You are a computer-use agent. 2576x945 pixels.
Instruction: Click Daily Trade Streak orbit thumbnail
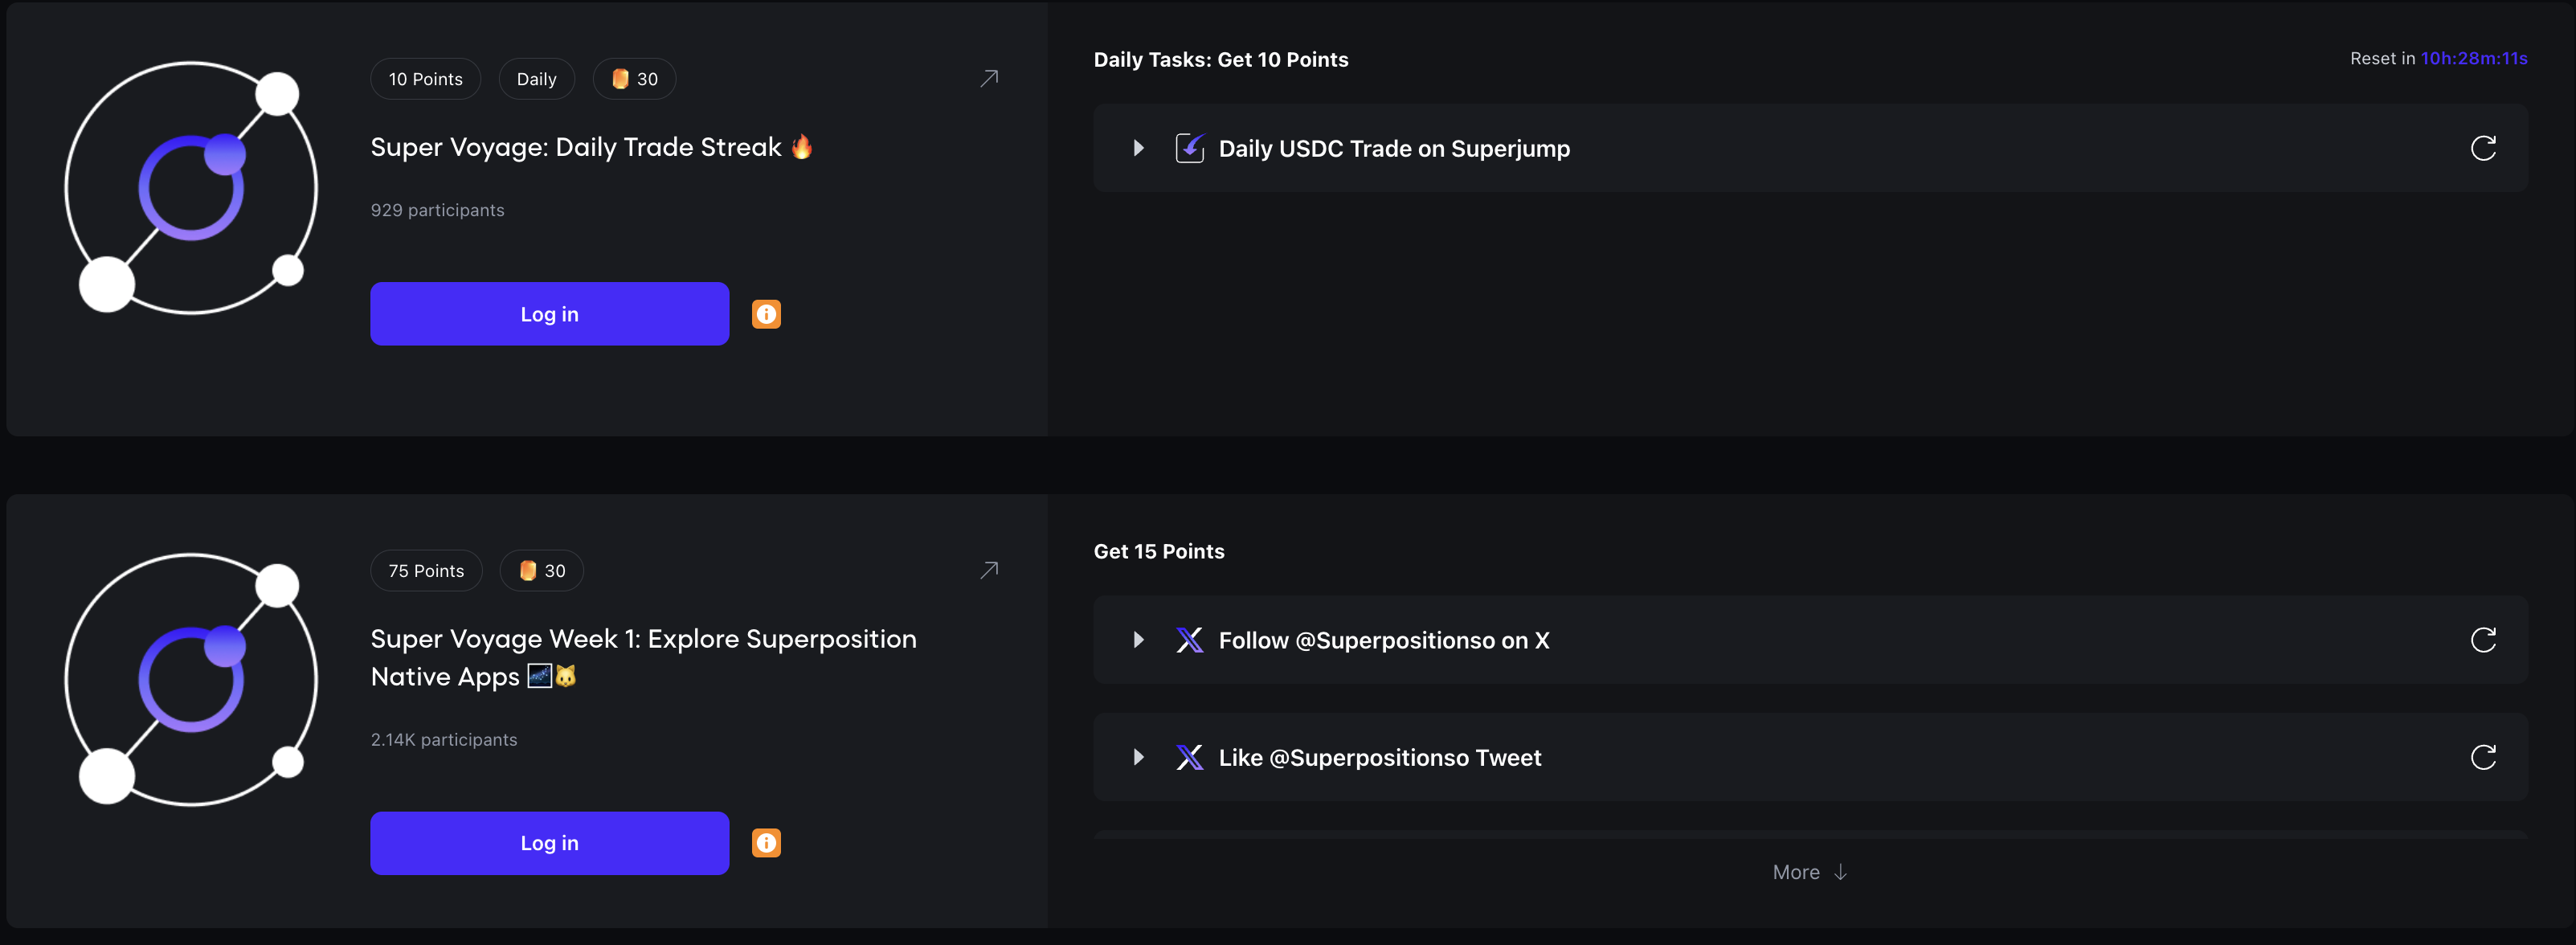click(191, 188)
